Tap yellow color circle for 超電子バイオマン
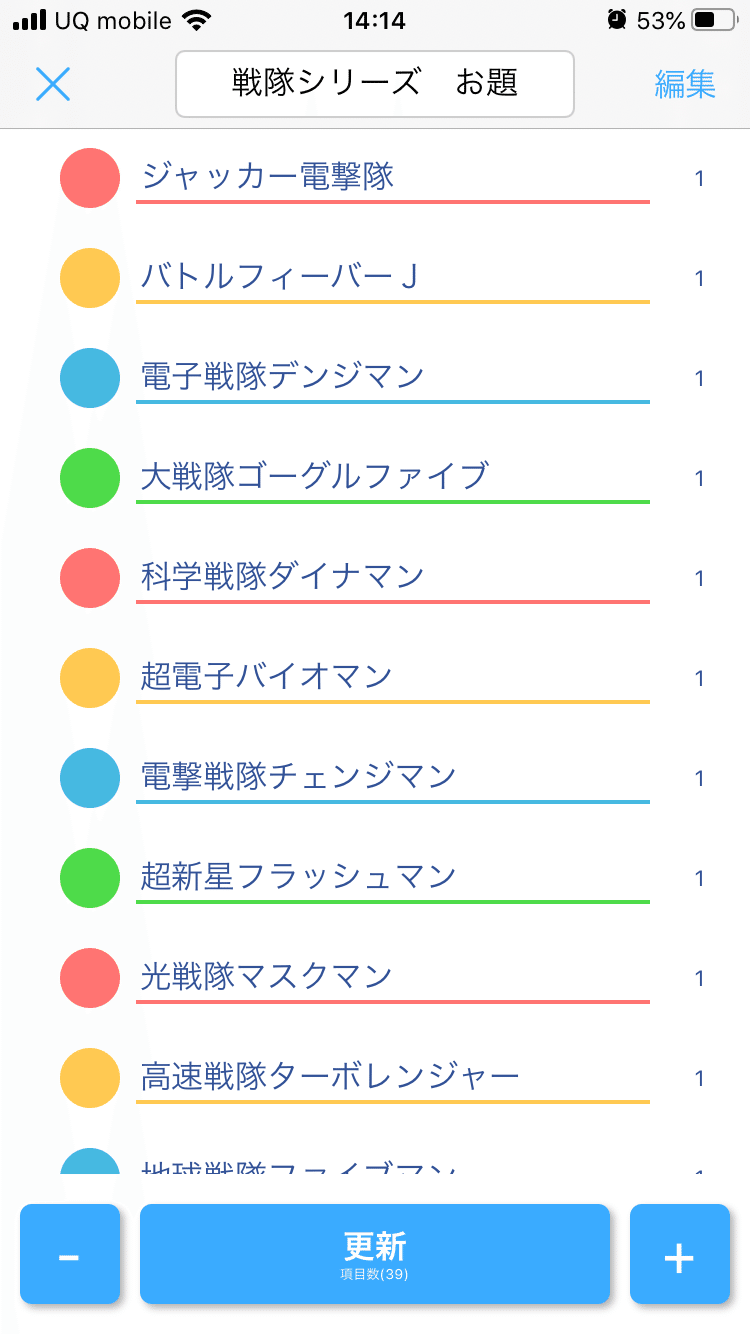The width and height of the screenshot is (750, 1334). coord(90,678)
